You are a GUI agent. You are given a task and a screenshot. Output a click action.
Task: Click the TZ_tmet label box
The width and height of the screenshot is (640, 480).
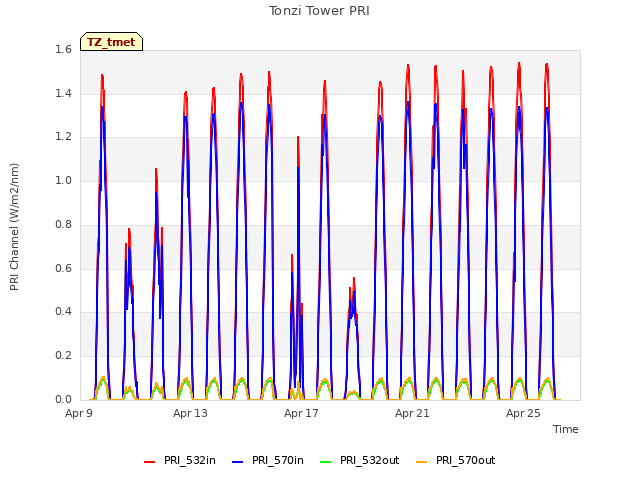pyautogui.click(x=111, y=42)
